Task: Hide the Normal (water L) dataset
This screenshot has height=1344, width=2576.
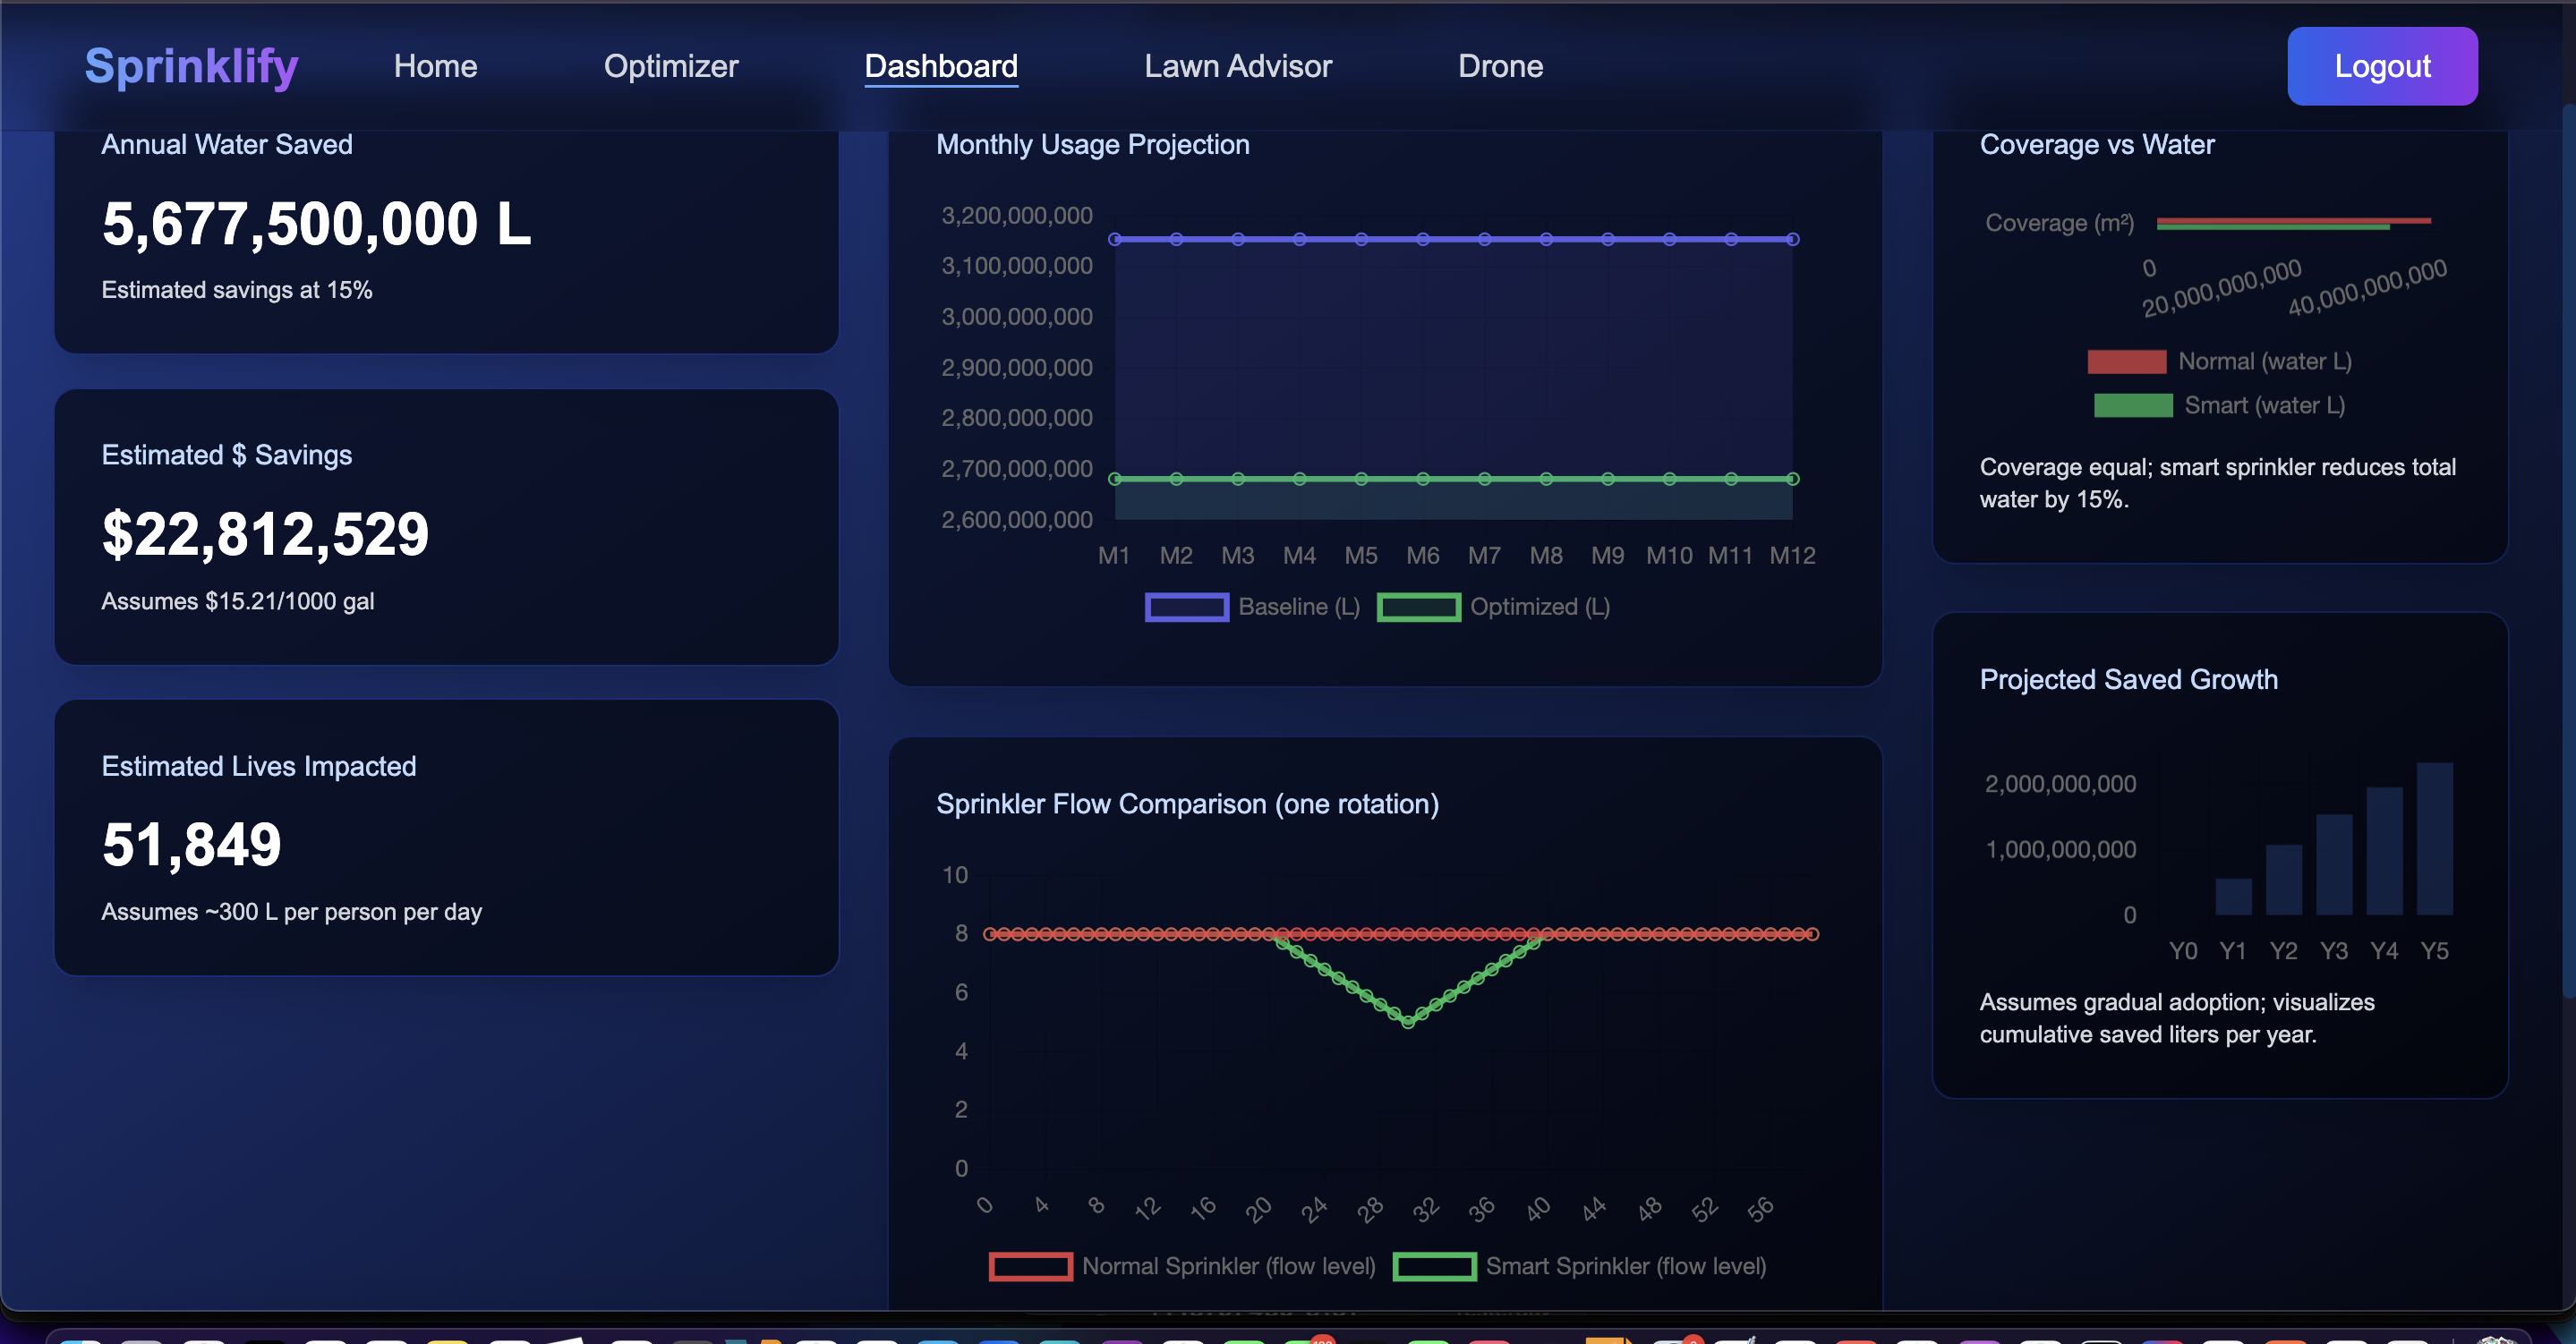Action: (x=2126, y=361)
